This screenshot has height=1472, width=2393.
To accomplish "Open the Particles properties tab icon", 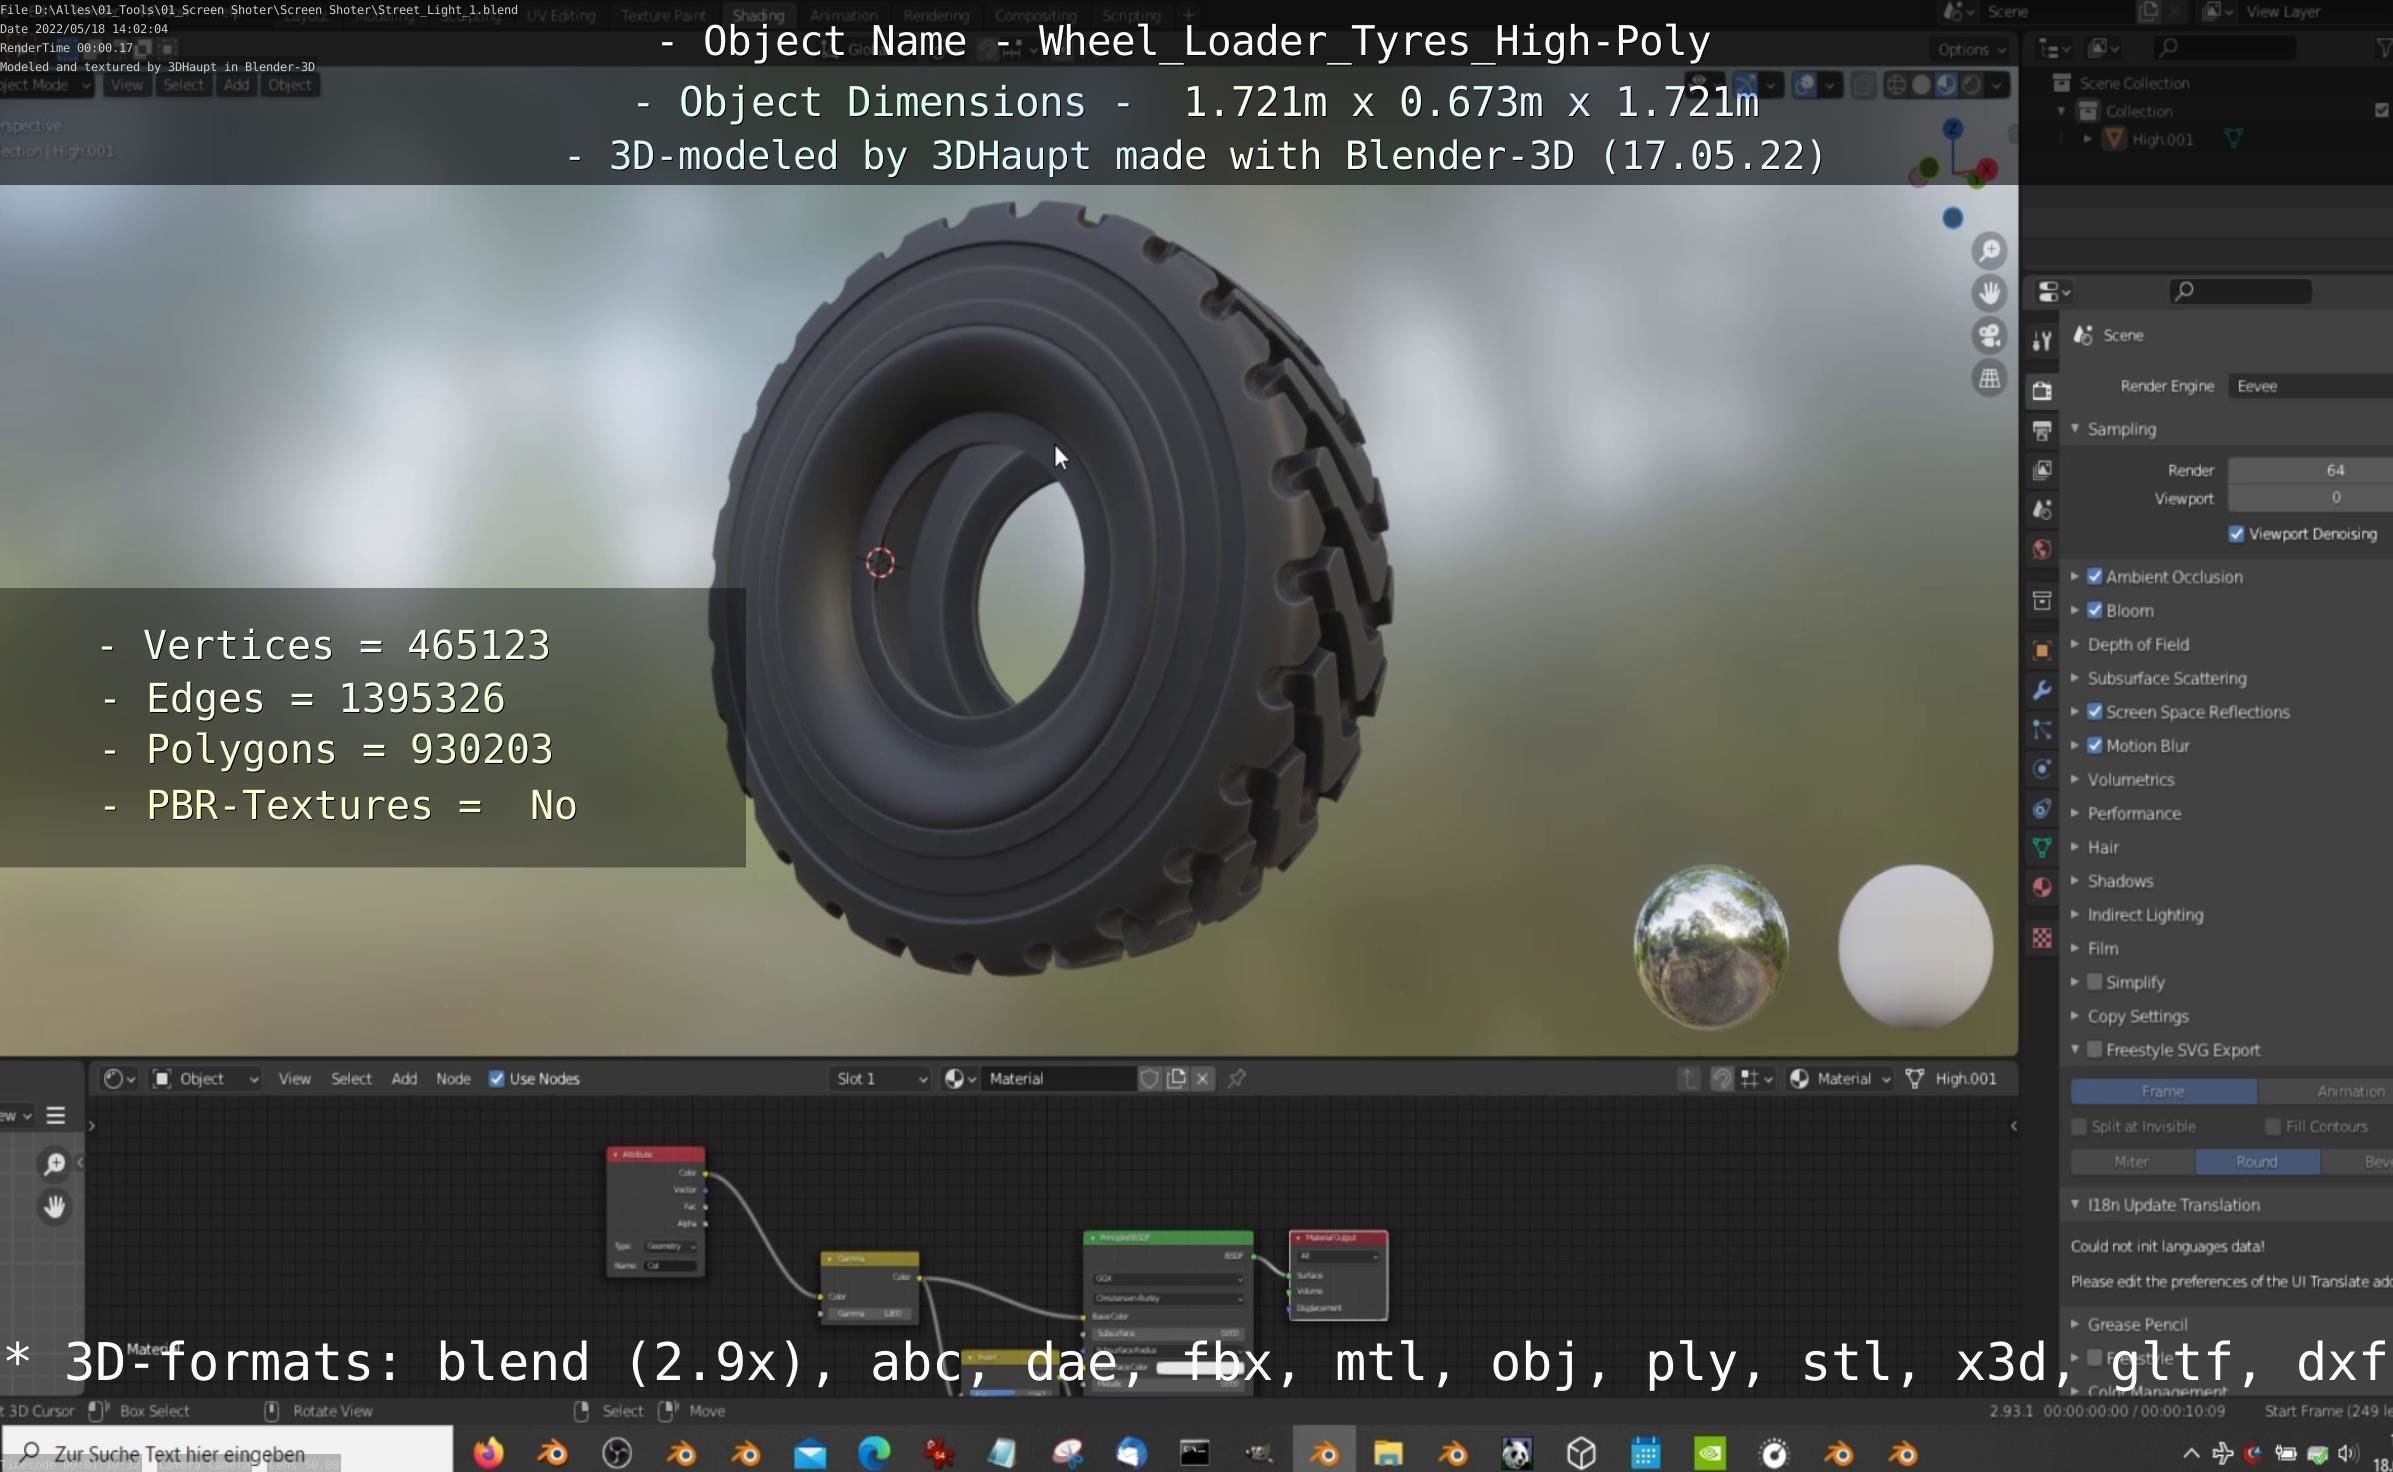I will click(x=2042, y=729).
